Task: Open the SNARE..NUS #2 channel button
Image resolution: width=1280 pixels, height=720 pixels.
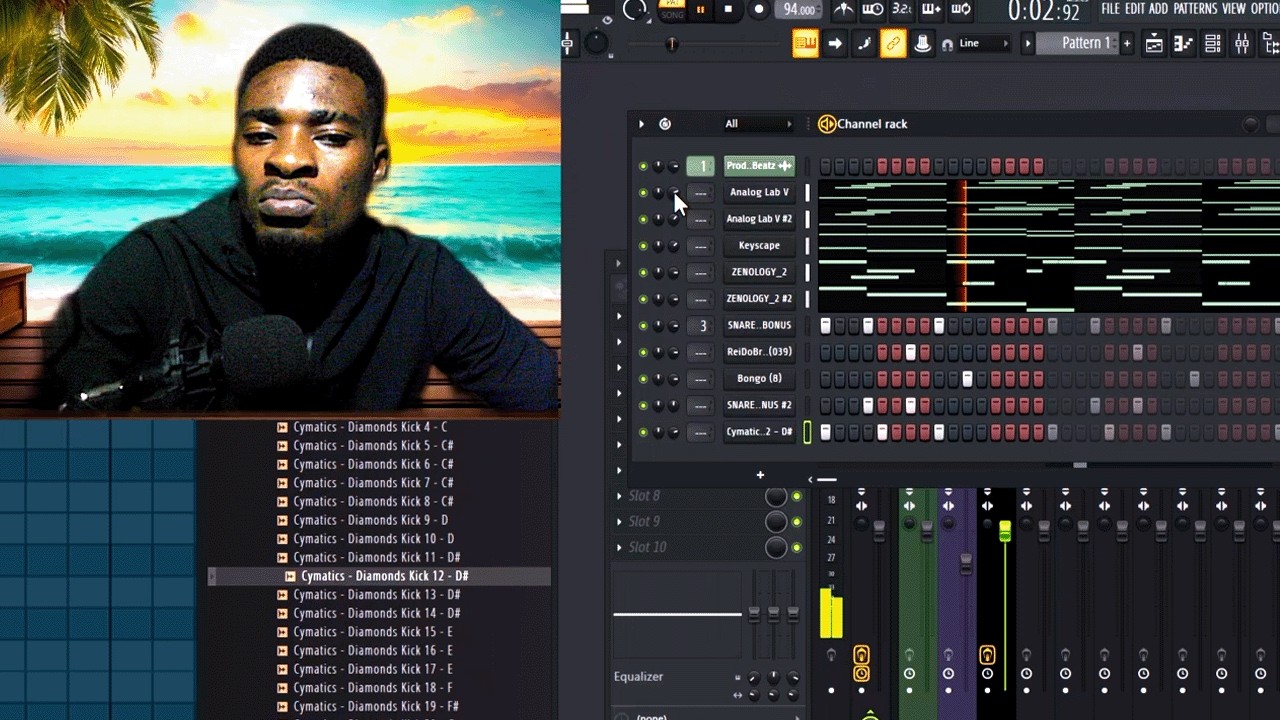Action: 759,405
